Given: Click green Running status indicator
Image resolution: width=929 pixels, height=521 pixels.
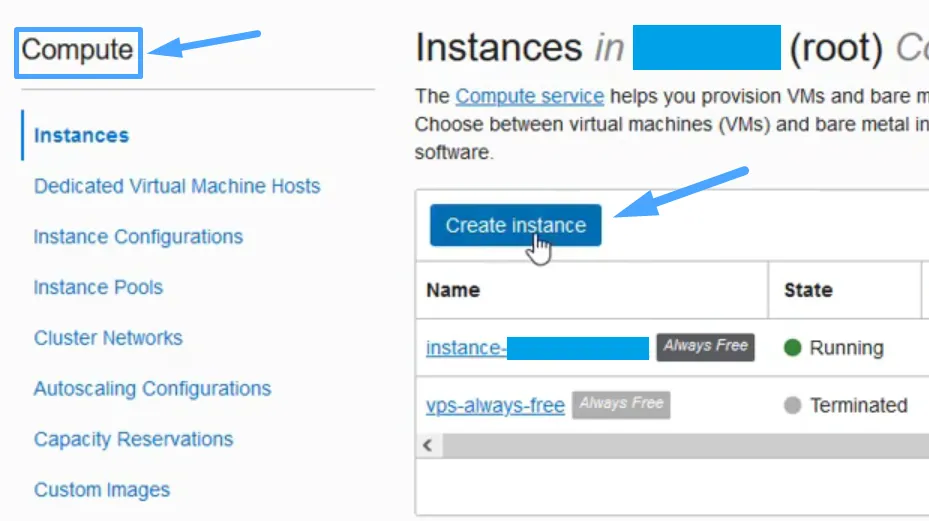Looking at the screenshot, I should coord(792,347).
